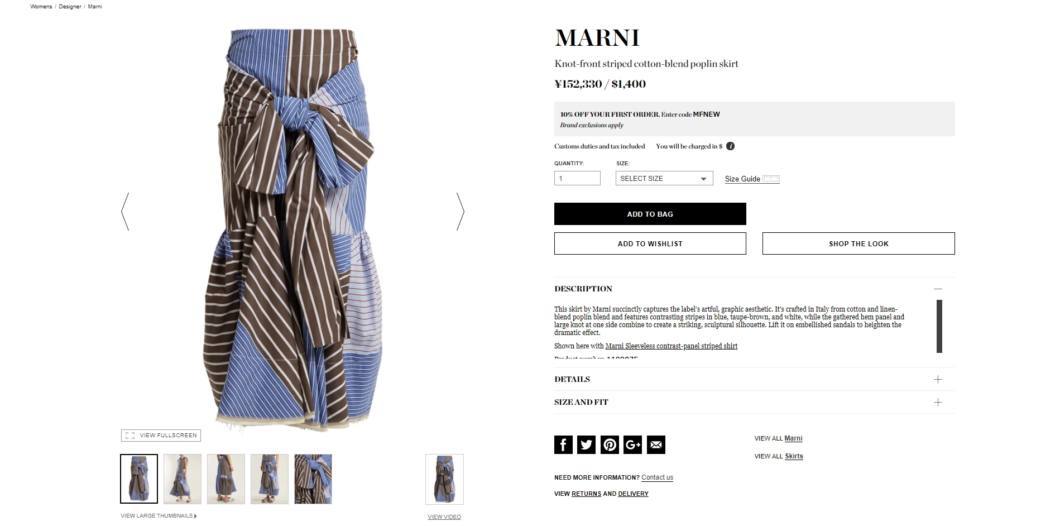The width and height of the screenshot is (1060, 526).
Task: Go to Designer breadcrumb
Action: [x=70, y=6]
